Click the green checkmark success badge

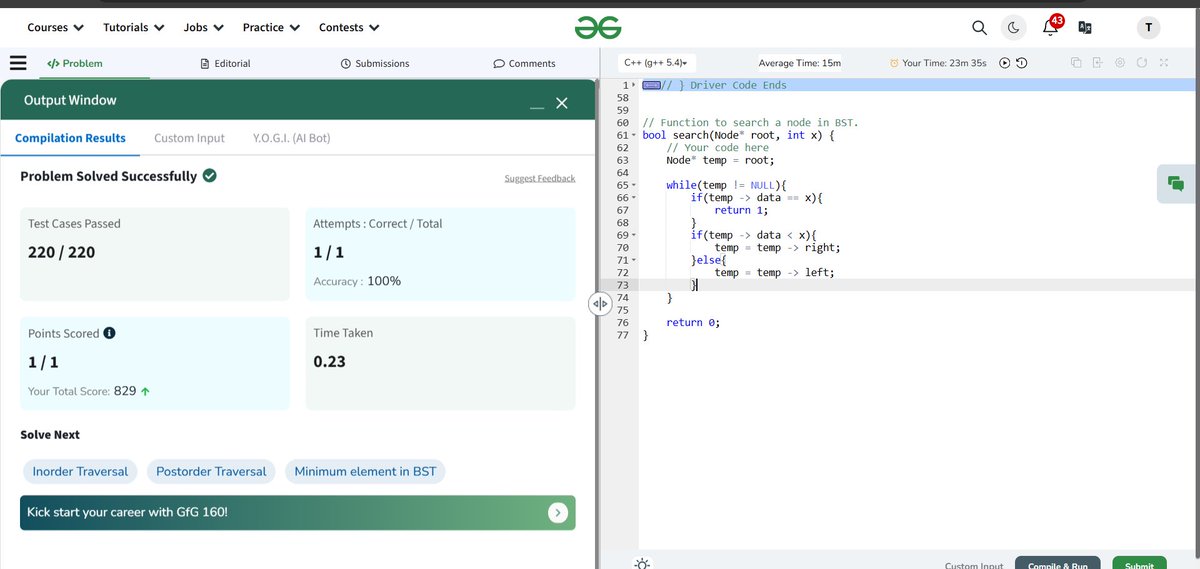point(210,176)
